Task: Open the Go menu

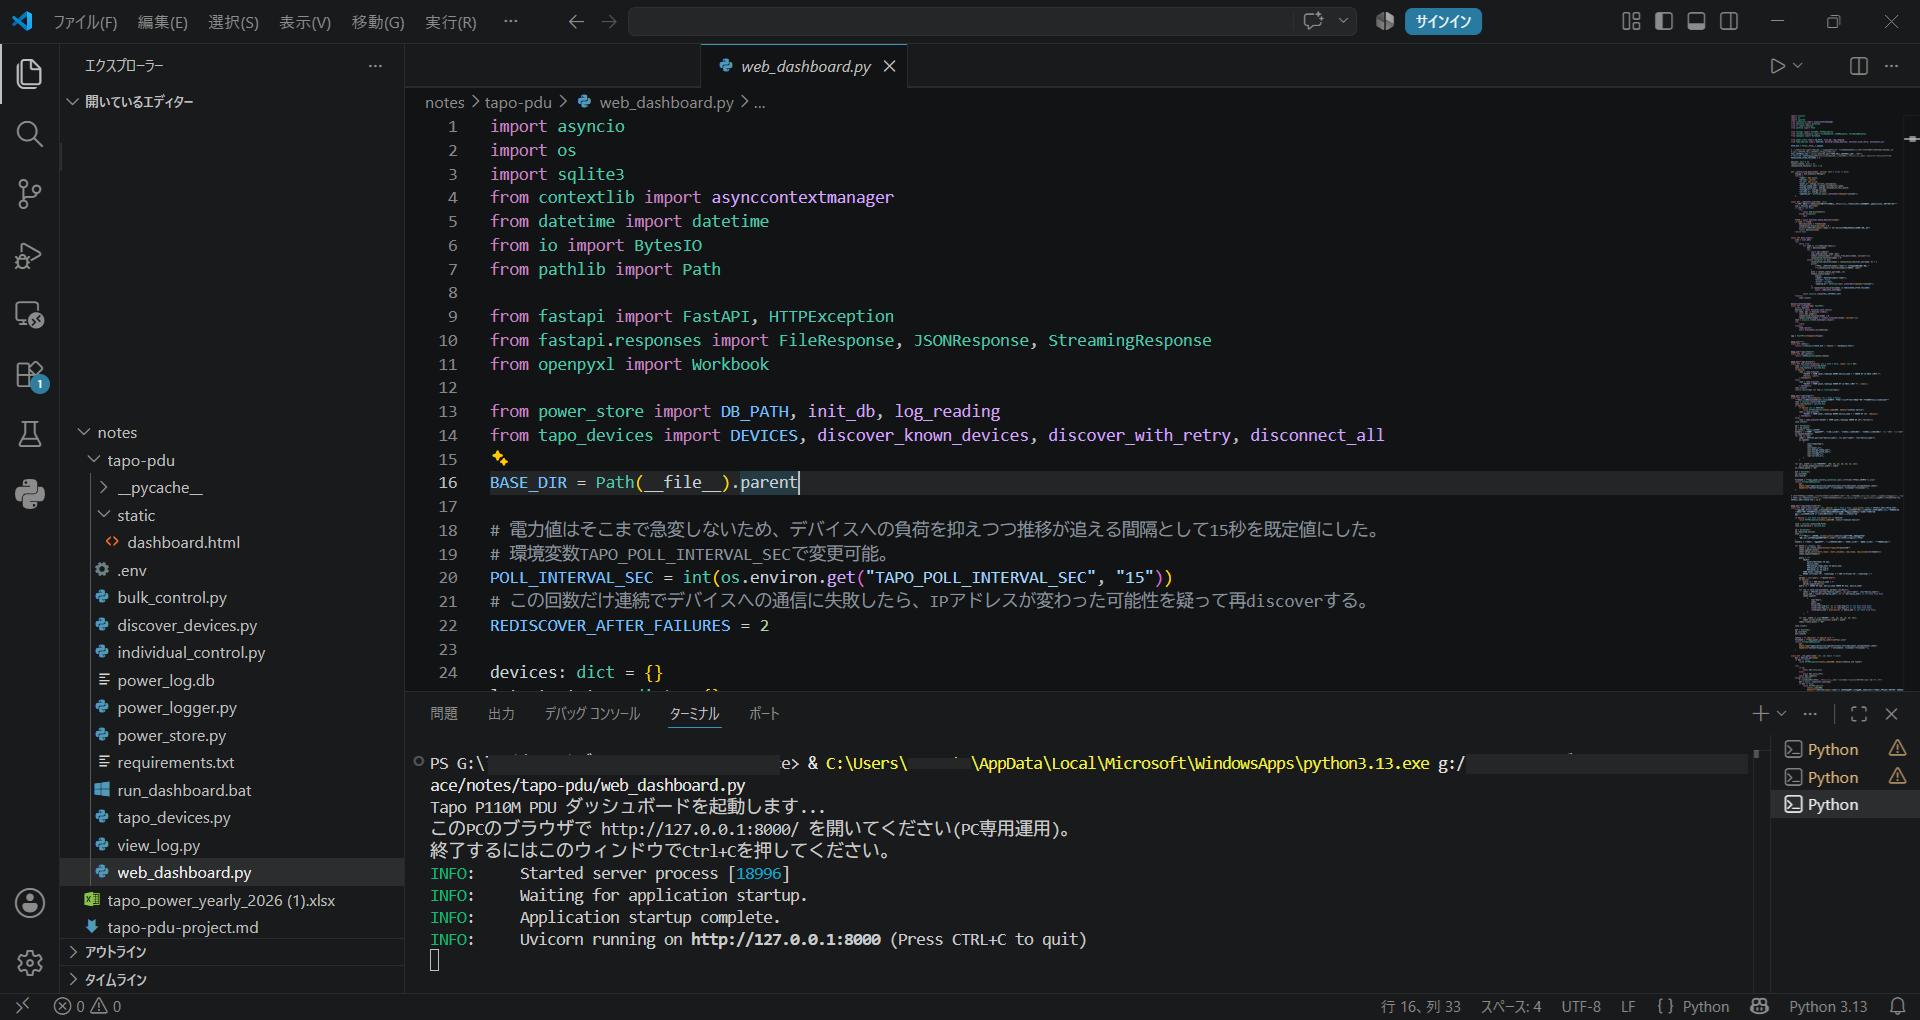Action: [378, 22]
